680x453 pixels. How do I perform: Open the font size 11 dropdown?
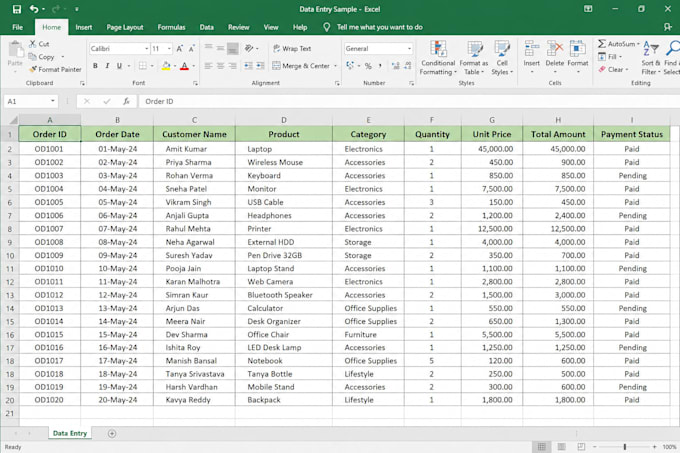pyautogui.click(x=169, y=49)
